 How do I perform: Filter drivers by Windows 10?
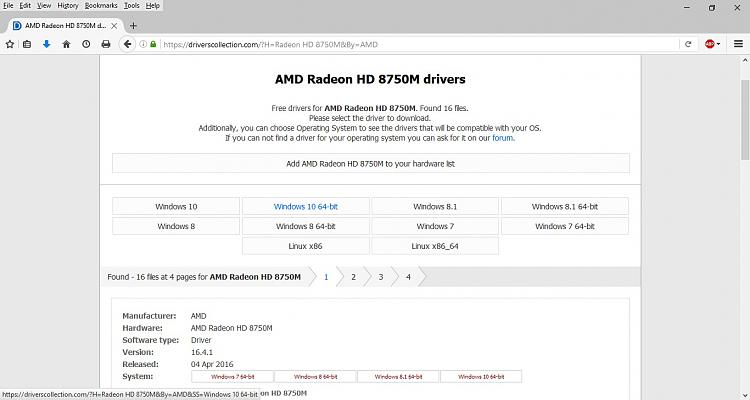point(176,207)
